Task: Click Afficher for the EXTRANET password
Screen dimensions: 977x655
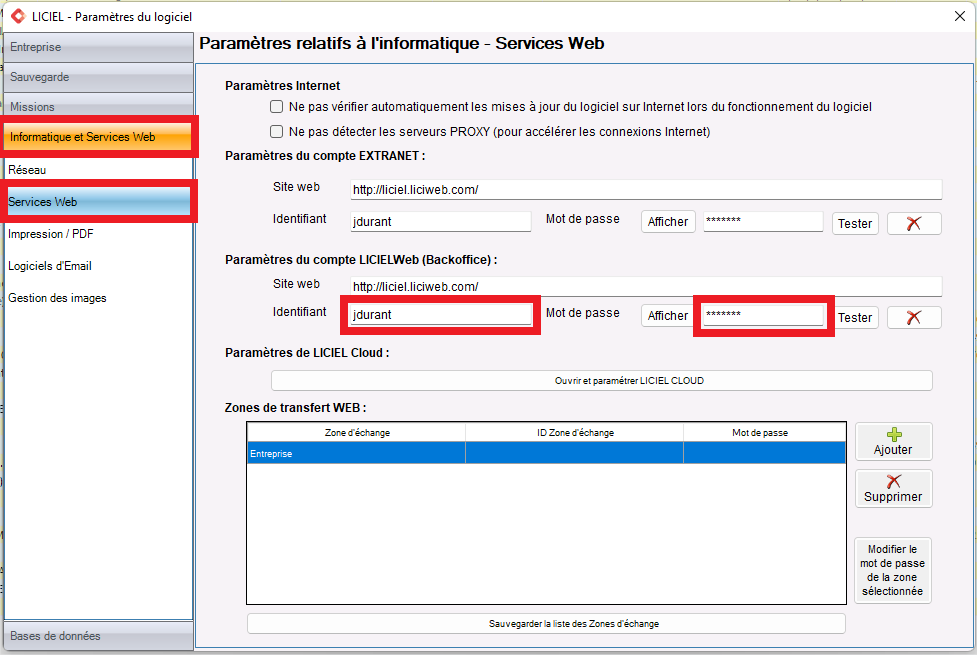Action: click(x=667, y=222)
